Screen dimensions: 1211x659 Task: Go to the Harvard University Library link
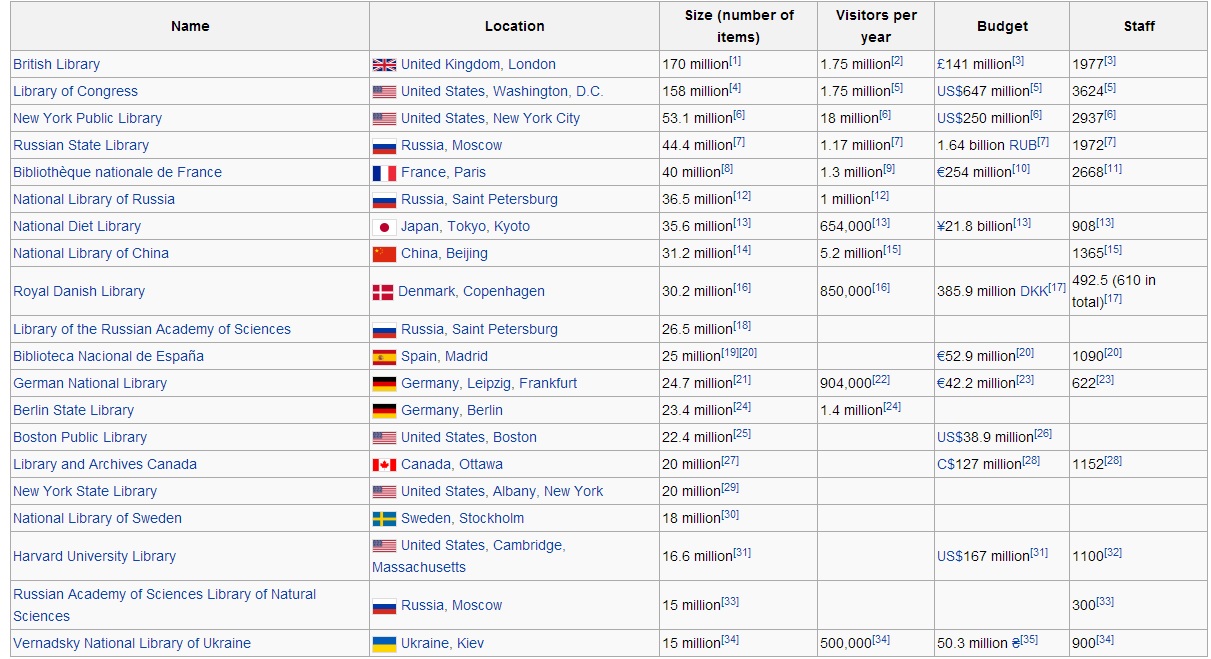coord(94,556)
